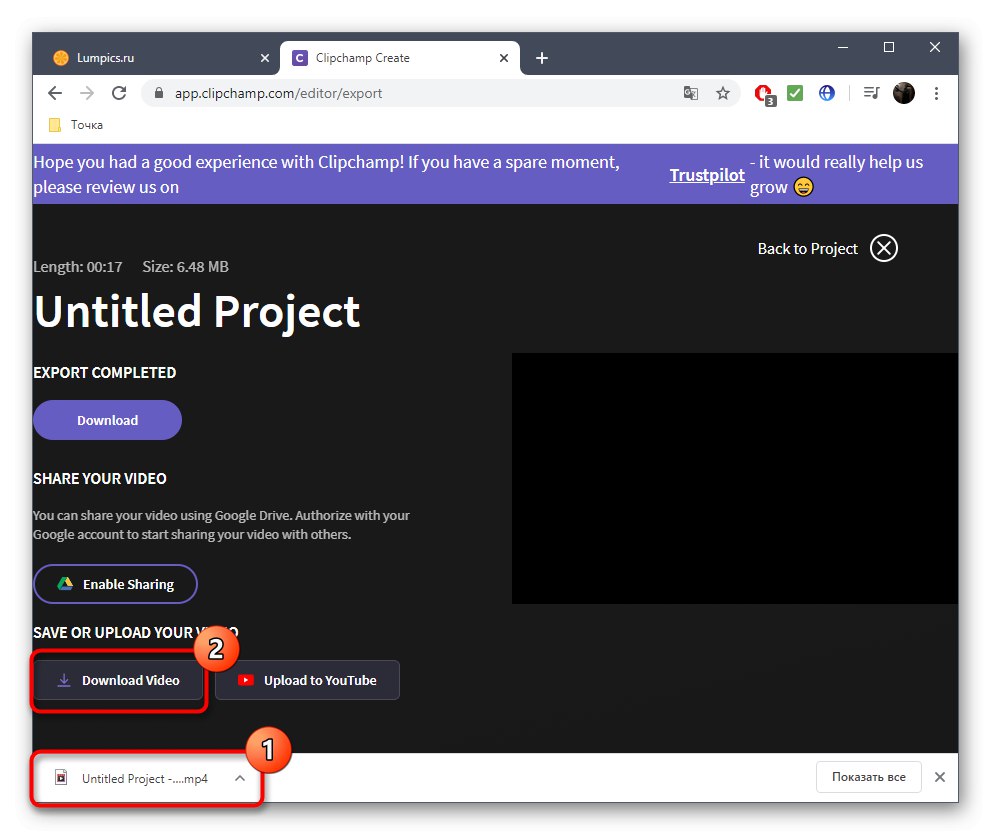991x835 pixels.
Task: Click the site security padlock in the address bar
Action: tap(158, 92)
